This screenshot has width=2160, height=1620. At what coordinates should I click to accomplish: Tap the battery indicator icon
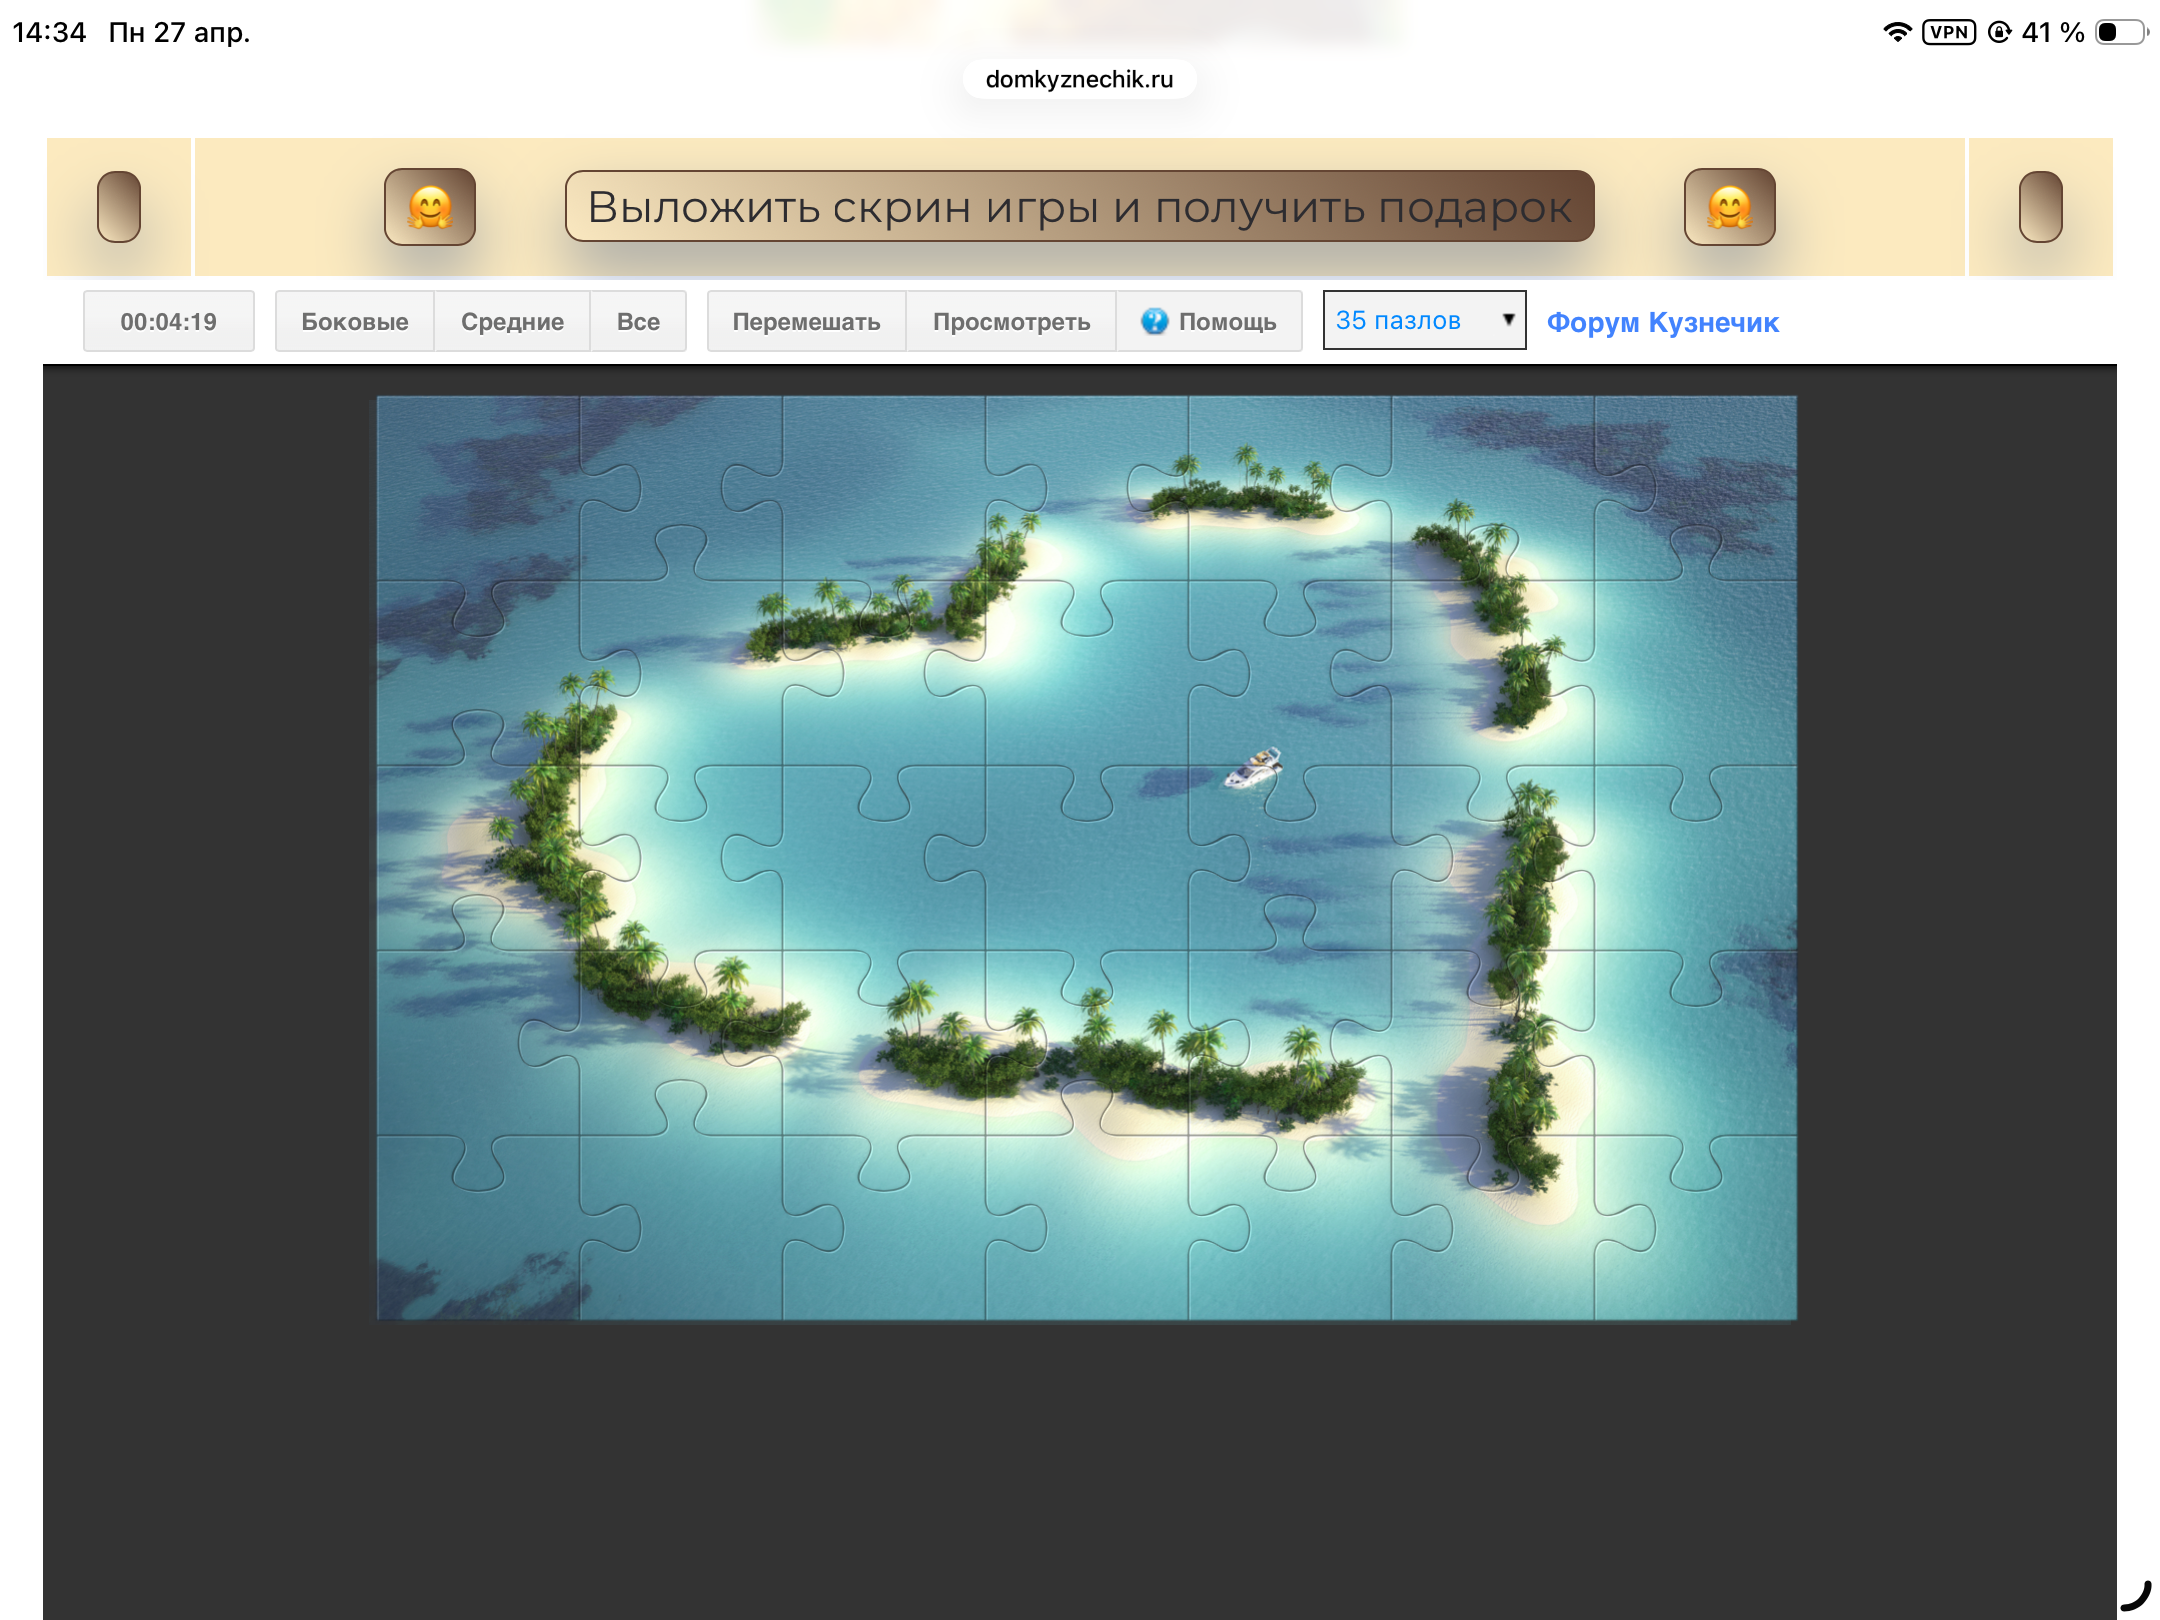[2120, 32]
